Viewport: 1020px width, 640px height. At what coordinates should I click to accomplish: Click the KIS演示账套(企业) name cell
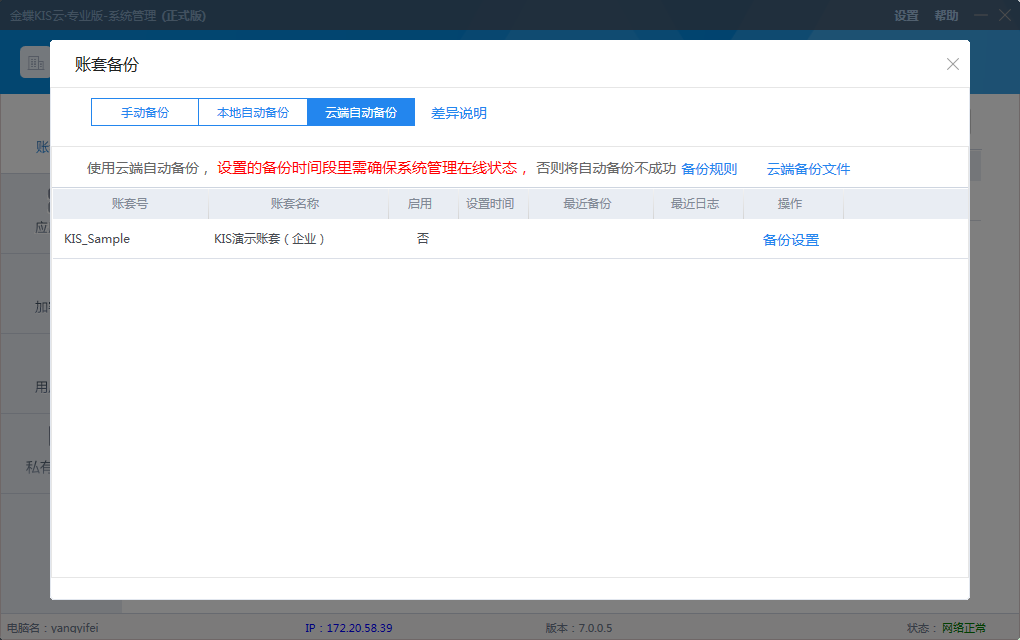coord(270,239)
